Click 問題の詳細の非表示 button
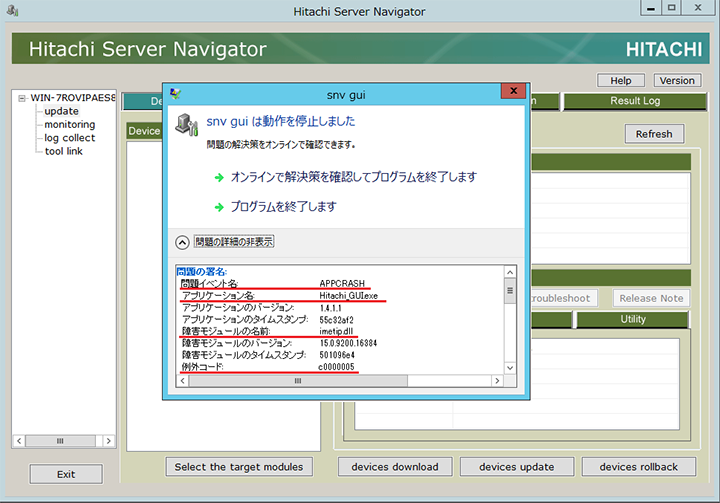The height and width of the screenshot is (503, 720). 234,242
